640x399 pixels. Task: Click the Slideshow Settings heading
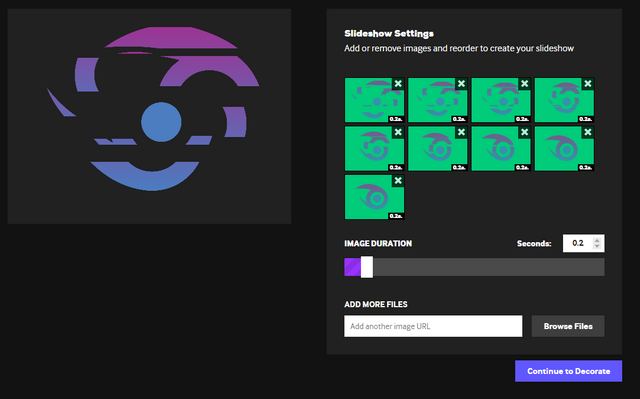point(389,33)
